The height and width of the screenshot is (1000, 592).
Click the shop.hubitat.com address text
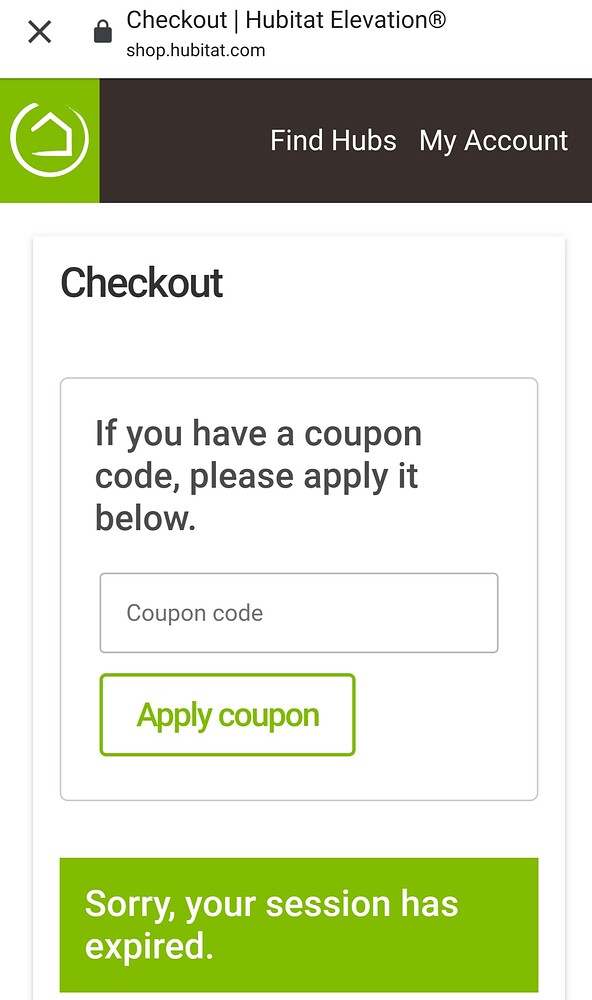[196, 50]
